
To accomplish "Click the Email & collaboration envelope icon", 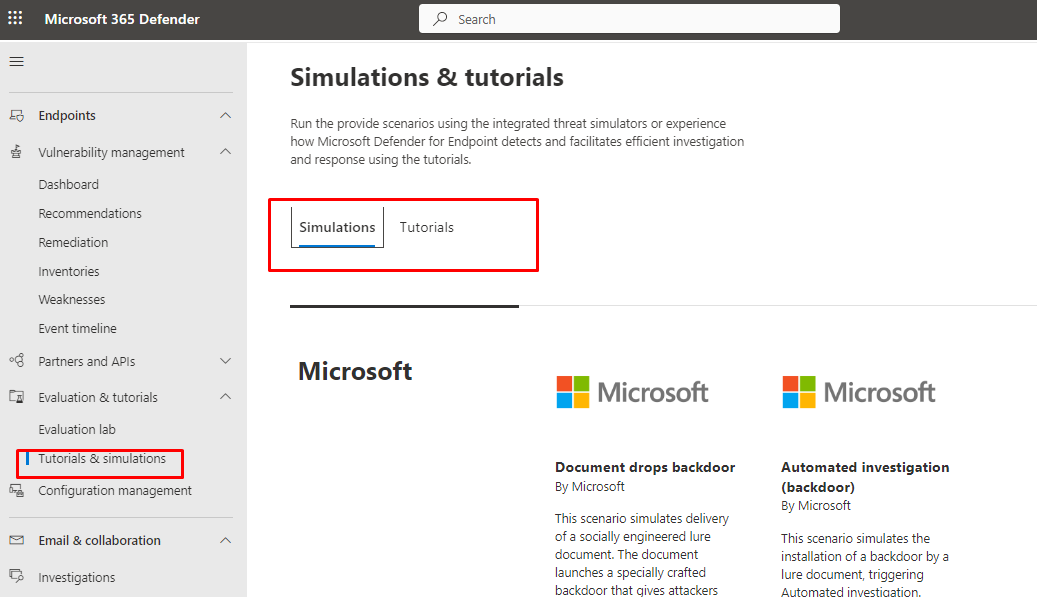I will coord(16,540).
